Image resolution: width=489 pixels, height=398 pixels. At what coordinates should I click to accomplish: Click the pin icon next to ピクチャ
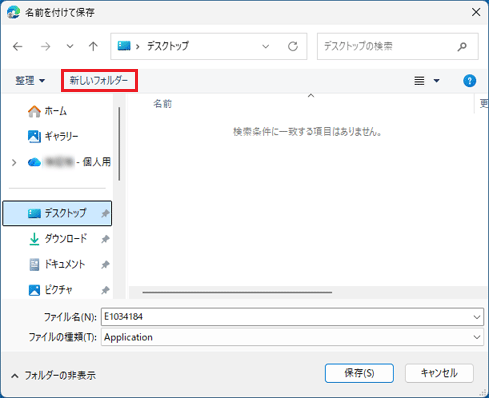coord(105,290)
